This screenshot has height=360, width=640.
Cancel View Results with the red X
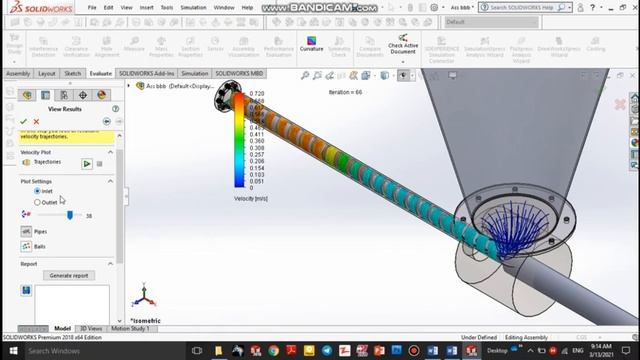36,121
